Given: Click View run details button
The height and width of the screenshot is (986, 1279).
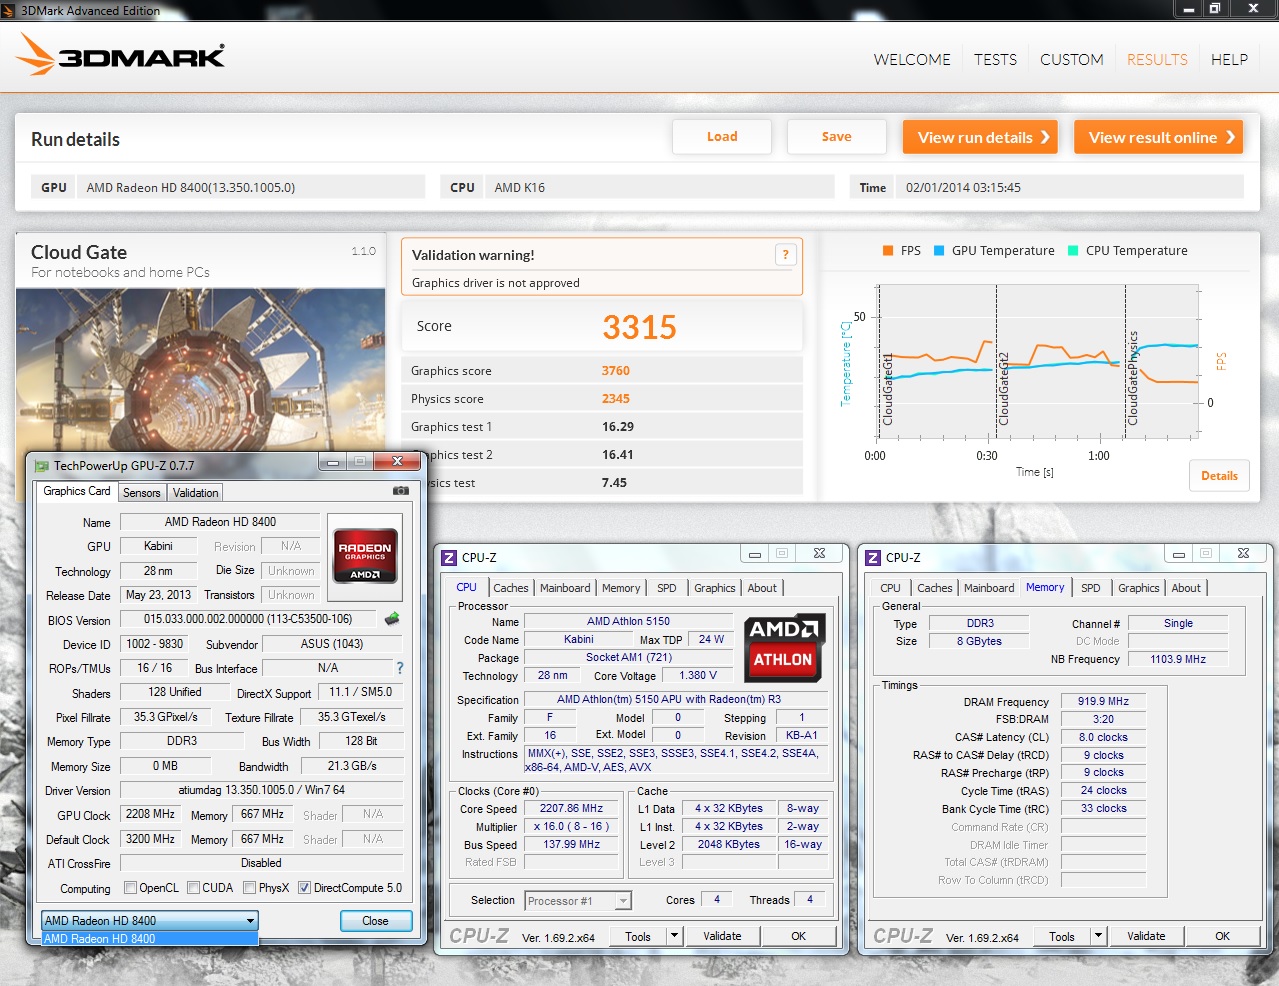Looking at the screenshot, I should pyautogui.click(x=982, y=137).
